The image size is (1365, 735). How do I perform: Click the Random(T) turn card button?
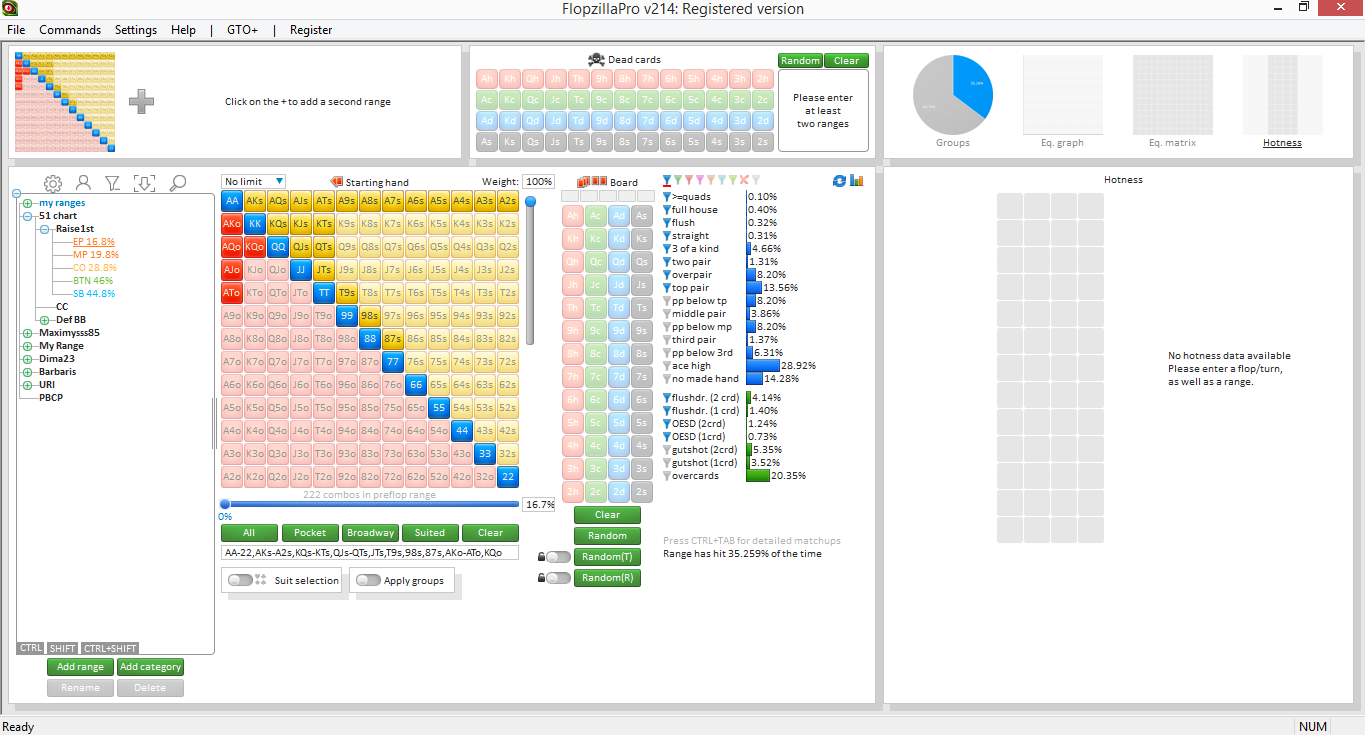click(x=607, y=557)
